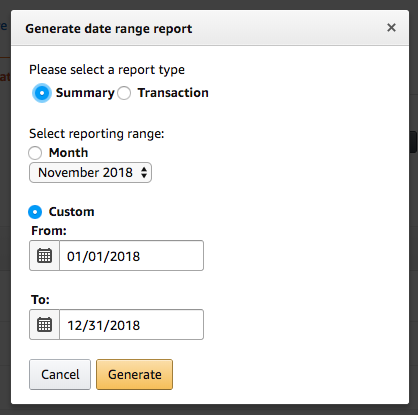Image resolution: width=418 pixels, height=415 pixels.
Task: Select the Month reporting range radio button
Action: (35, 153)
